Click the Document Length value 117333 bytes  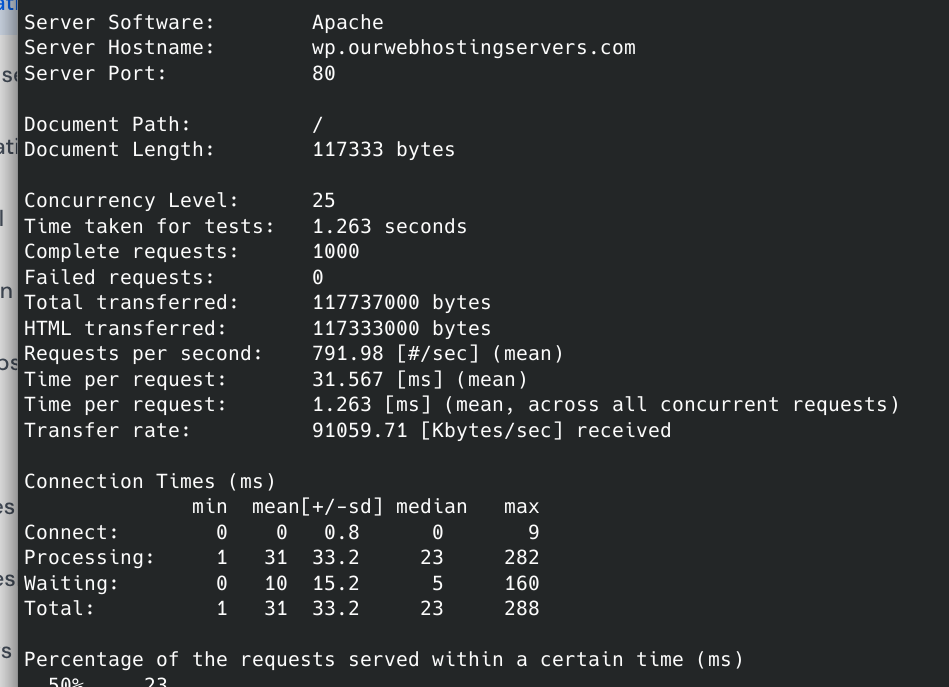(383, 150)
